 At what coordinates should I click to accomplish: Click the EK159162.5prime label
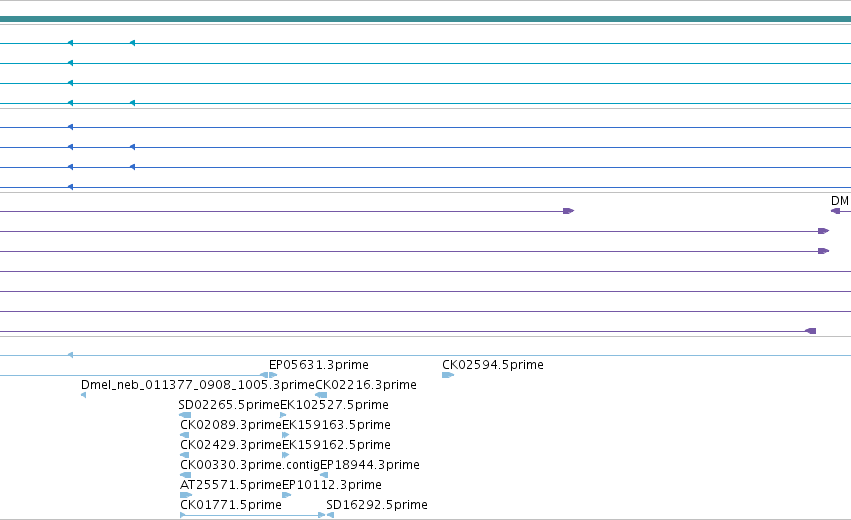pos(336,445)
